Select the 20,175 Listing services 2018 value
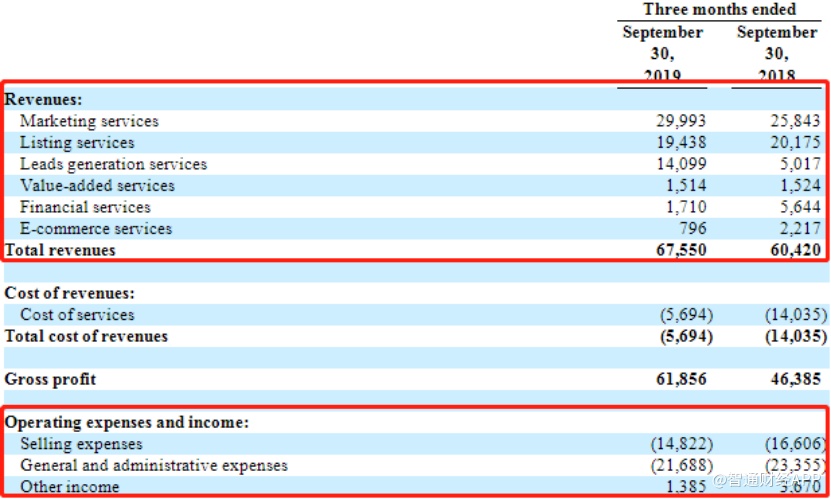 tap(795, 142)
